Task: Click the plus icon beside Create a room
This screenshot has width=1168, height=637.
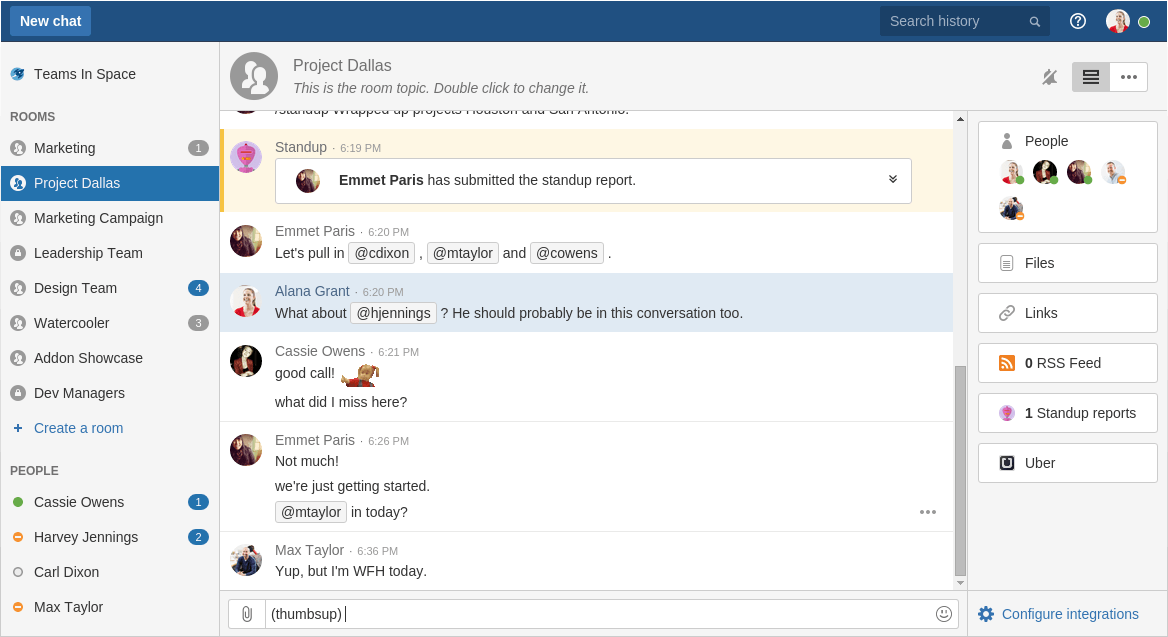Action: coord(18,428)
